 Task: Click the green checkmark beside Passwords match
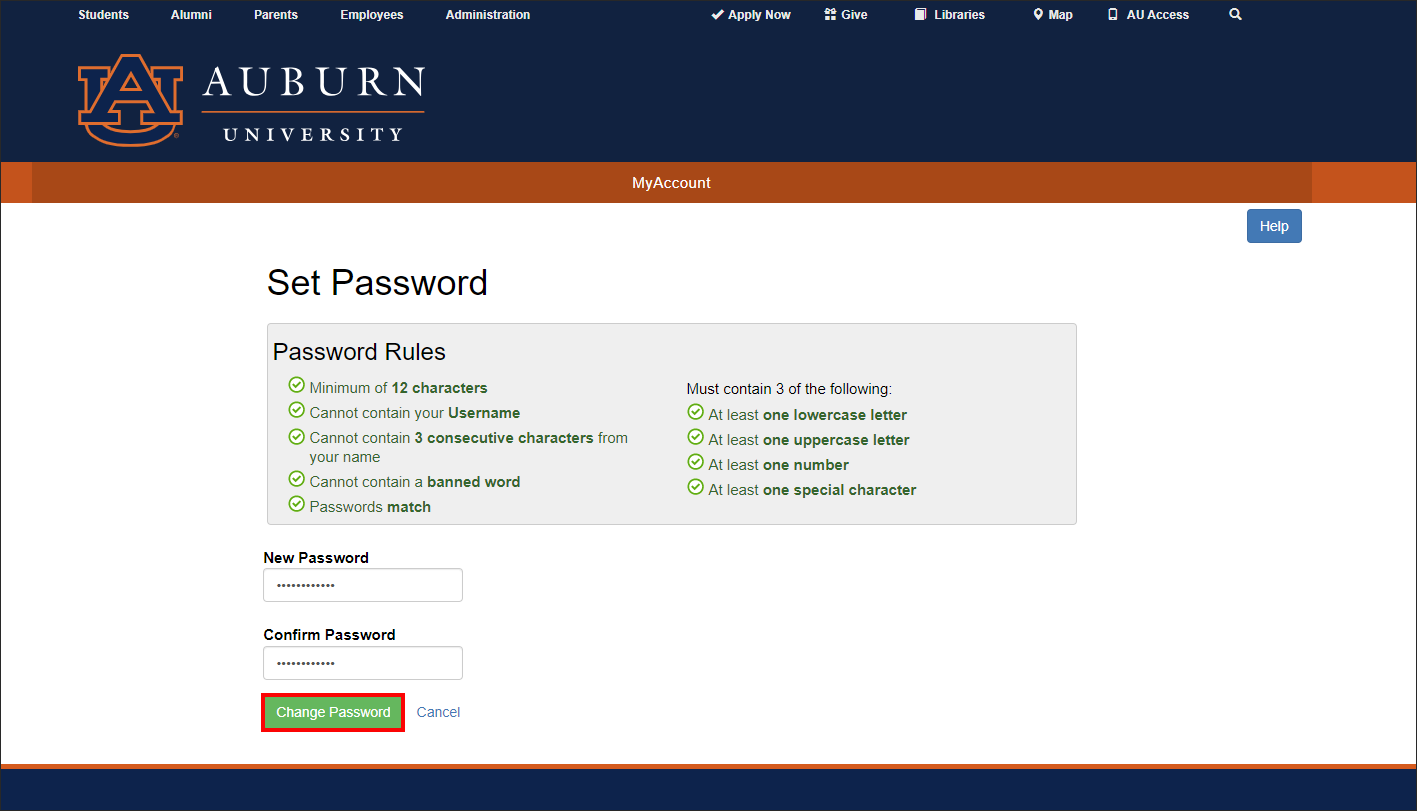pos(296,505)
